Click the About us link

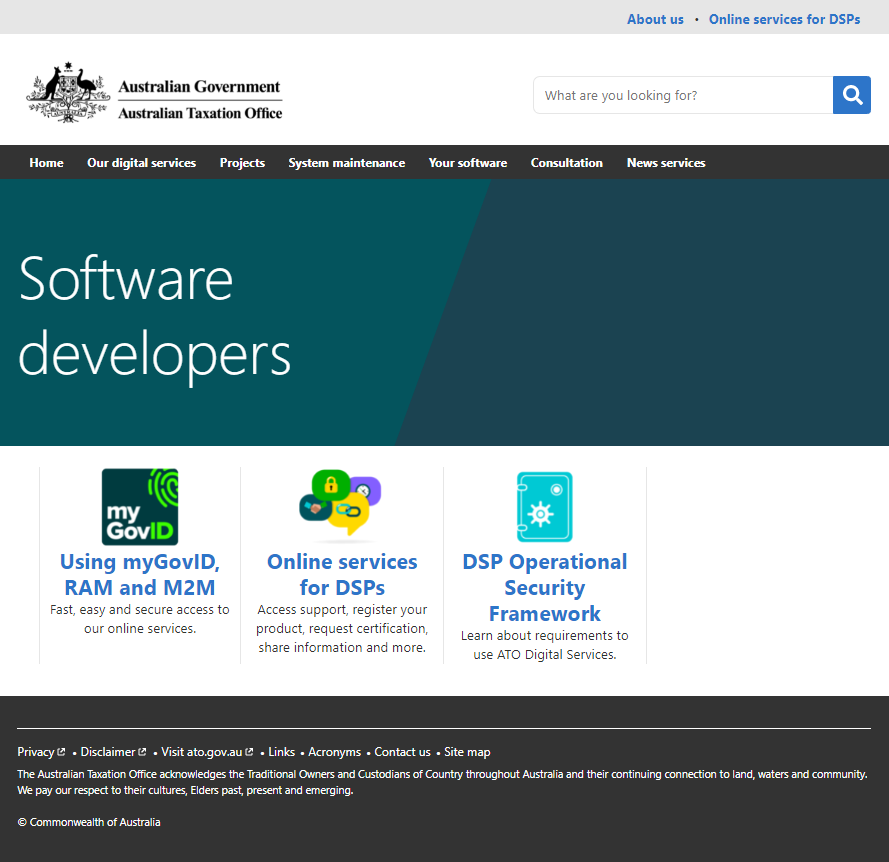655,19
